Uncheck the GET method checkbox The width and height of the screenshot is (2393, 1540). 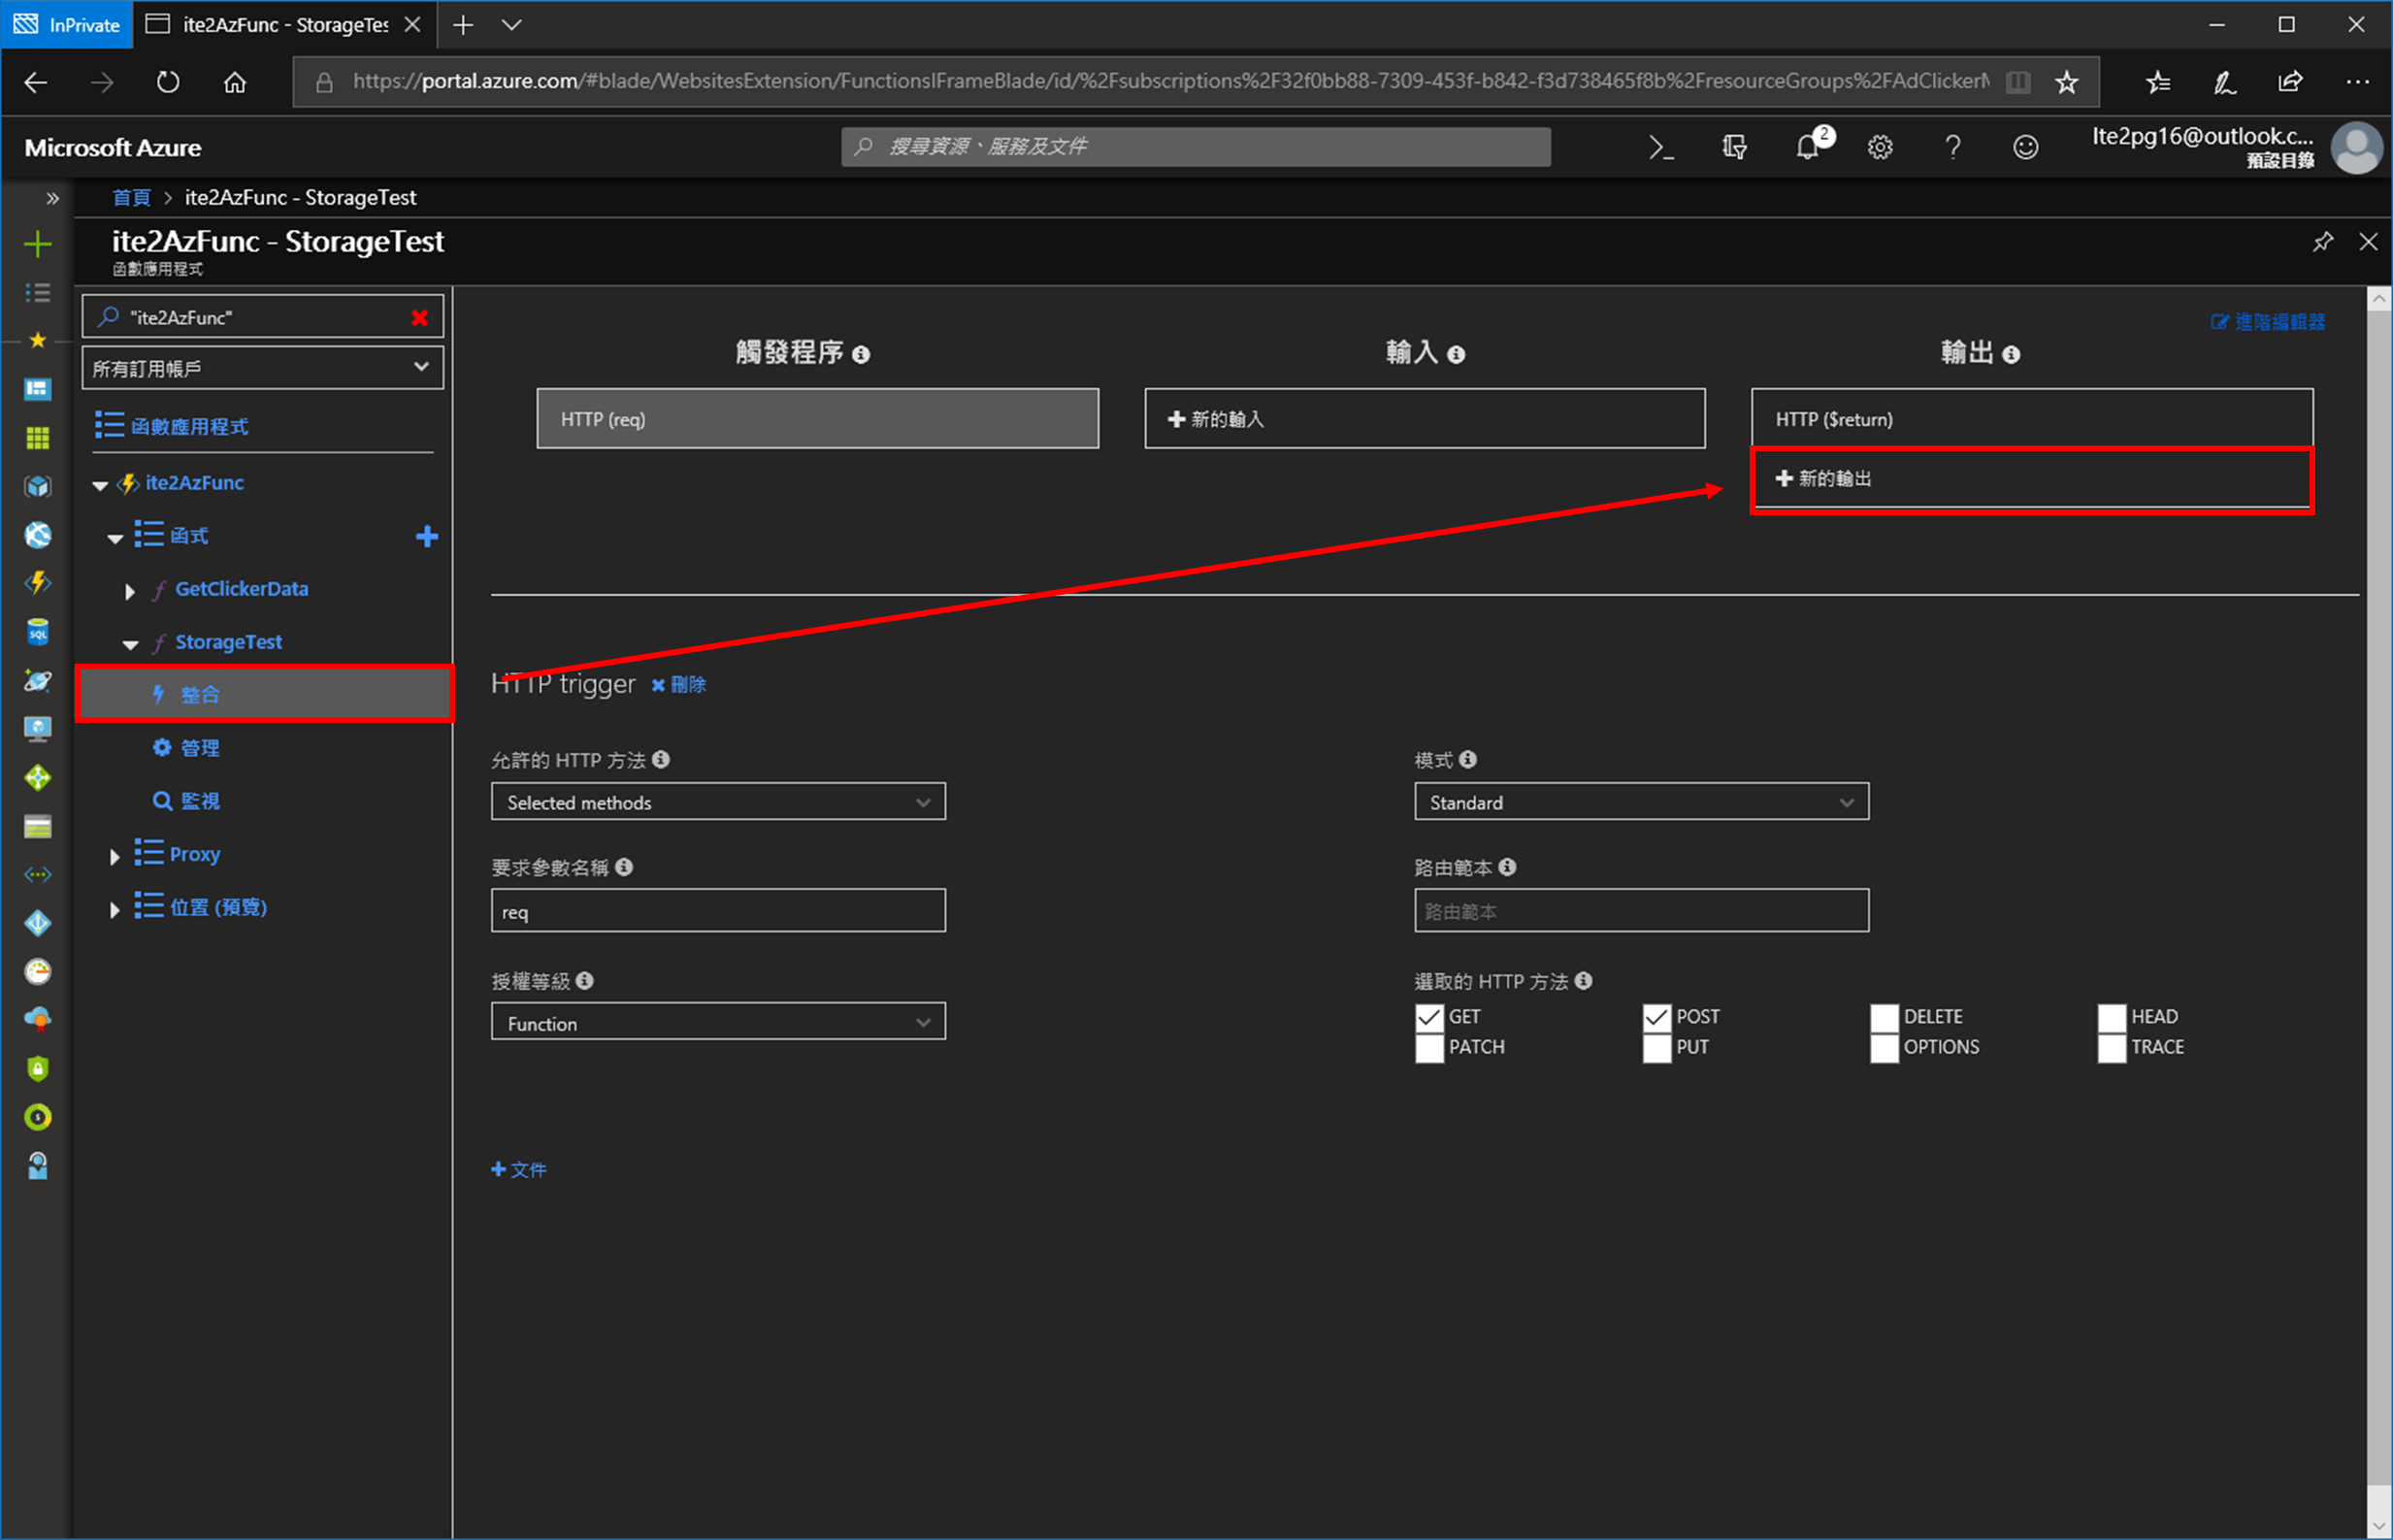click(x=1430, y=1018)
